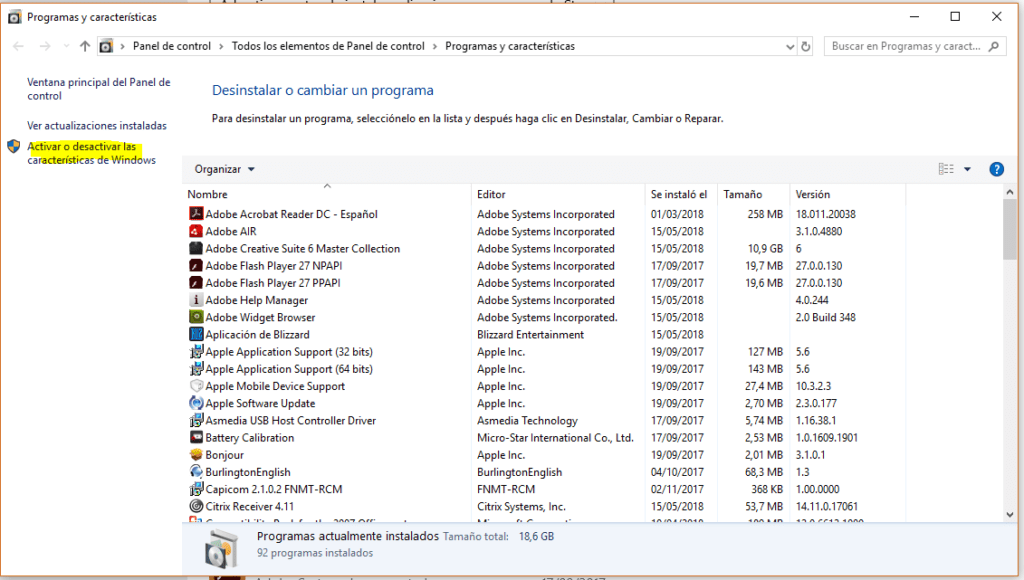Expand the view options dropdown arrow
The image size is (1024, 580).
click(968, 170)
